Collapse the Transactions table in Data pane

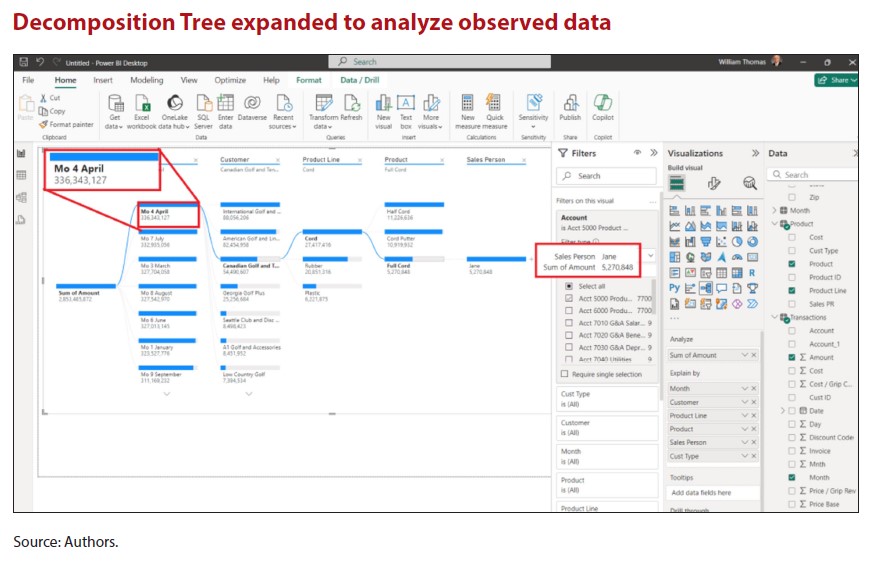click(775, 317)
